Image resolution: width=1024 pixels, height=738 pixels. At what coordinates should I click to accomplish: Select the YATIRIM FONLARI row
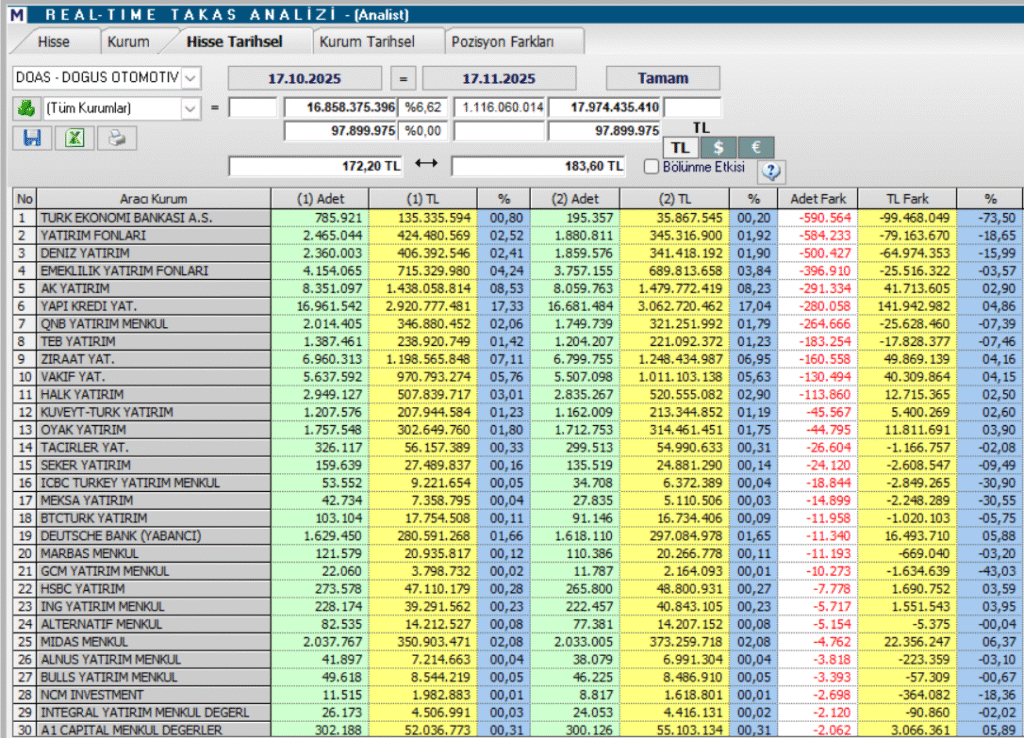517,235
